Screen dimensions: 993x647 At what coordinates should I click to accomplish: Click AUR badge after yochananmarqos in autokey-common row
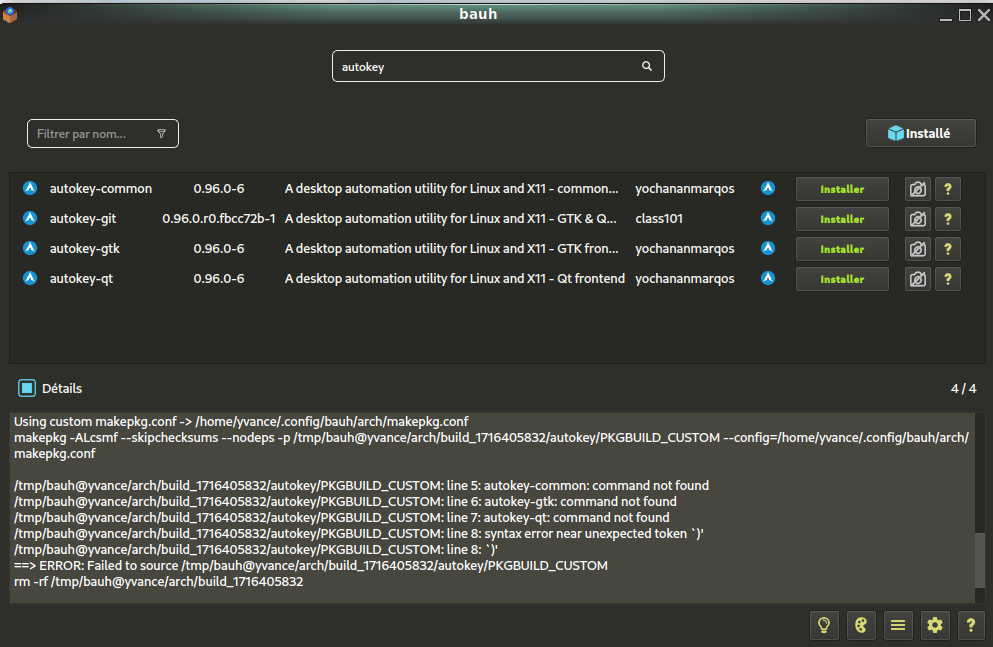768,188
